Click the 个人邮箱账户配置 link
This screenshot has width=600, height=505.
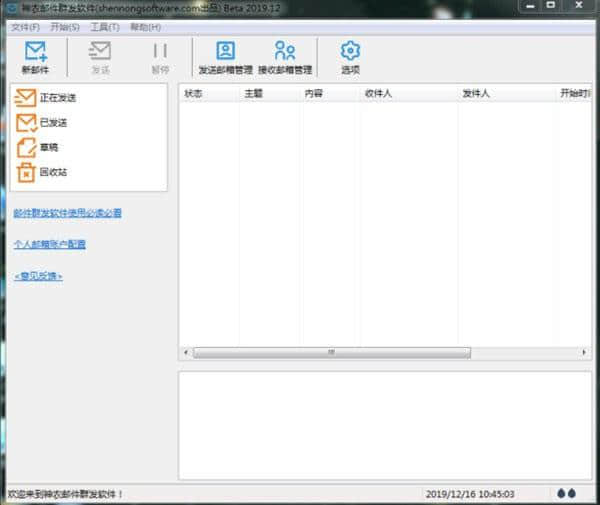coord(50,244)
